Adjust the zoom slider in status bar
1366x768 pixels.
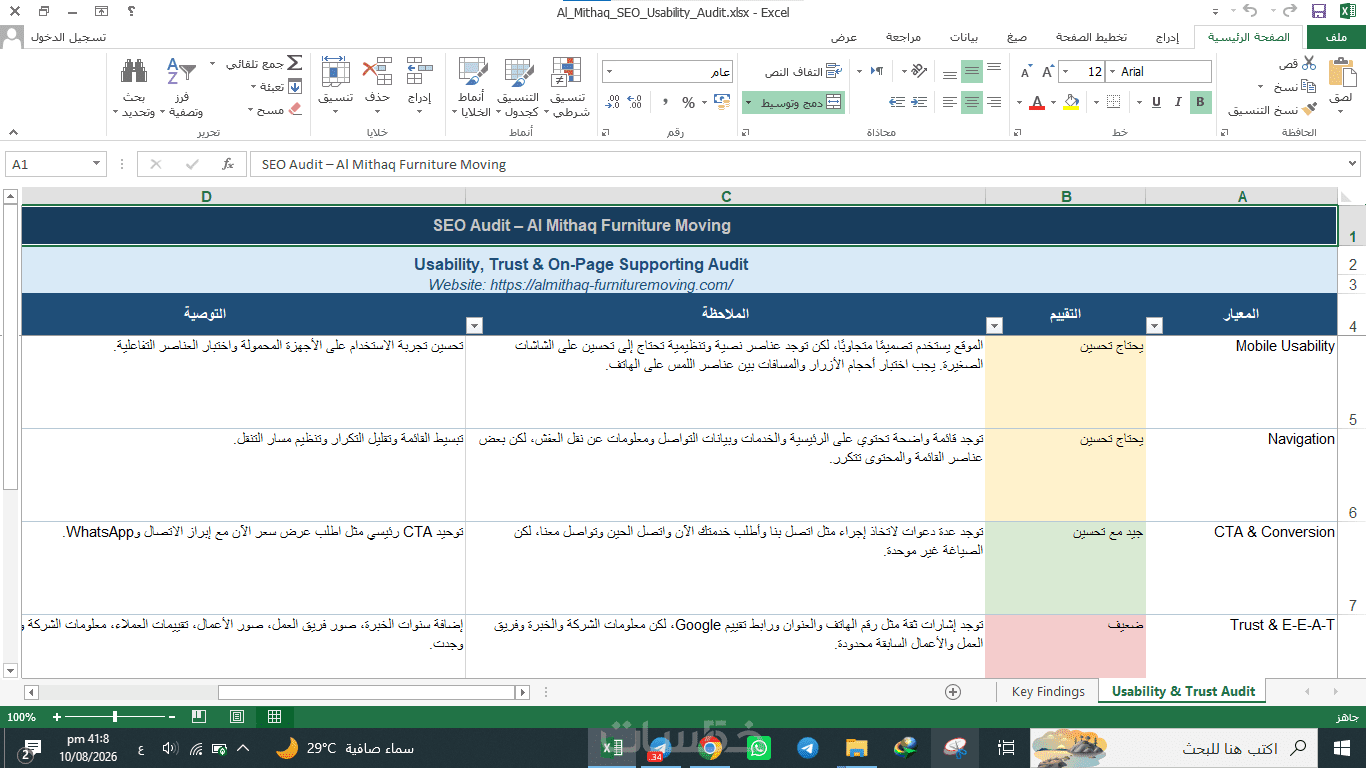pos(115,717)
